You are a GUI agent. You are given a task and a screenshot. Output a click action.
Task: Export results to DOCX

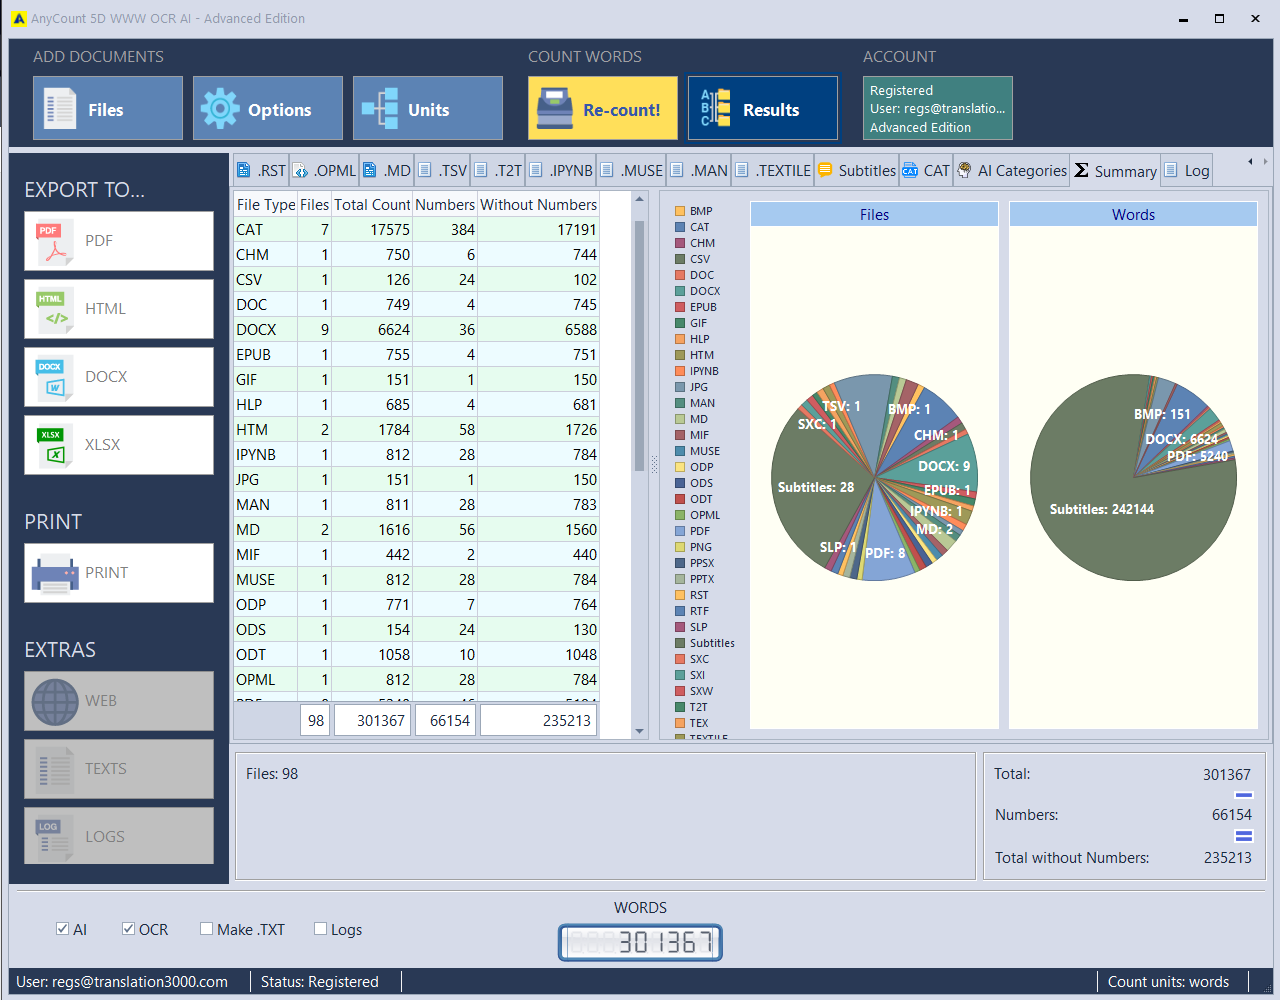point(119,377)
